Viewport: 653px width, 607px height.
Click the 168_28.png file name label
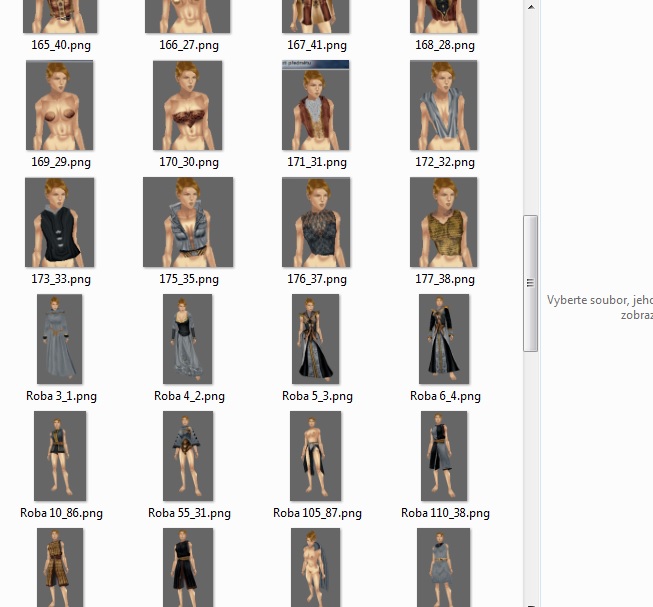point(444,45)
